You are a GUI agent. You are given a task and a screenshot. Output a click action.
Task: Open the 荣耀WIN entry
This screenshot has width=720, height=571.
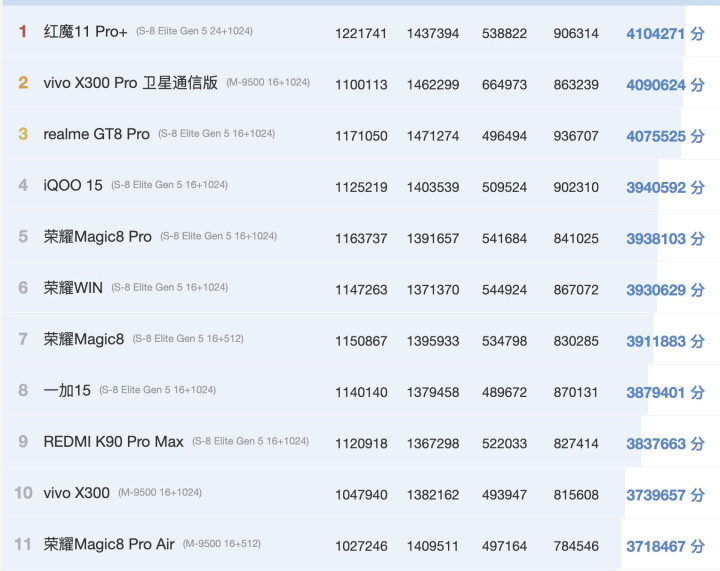73,288
